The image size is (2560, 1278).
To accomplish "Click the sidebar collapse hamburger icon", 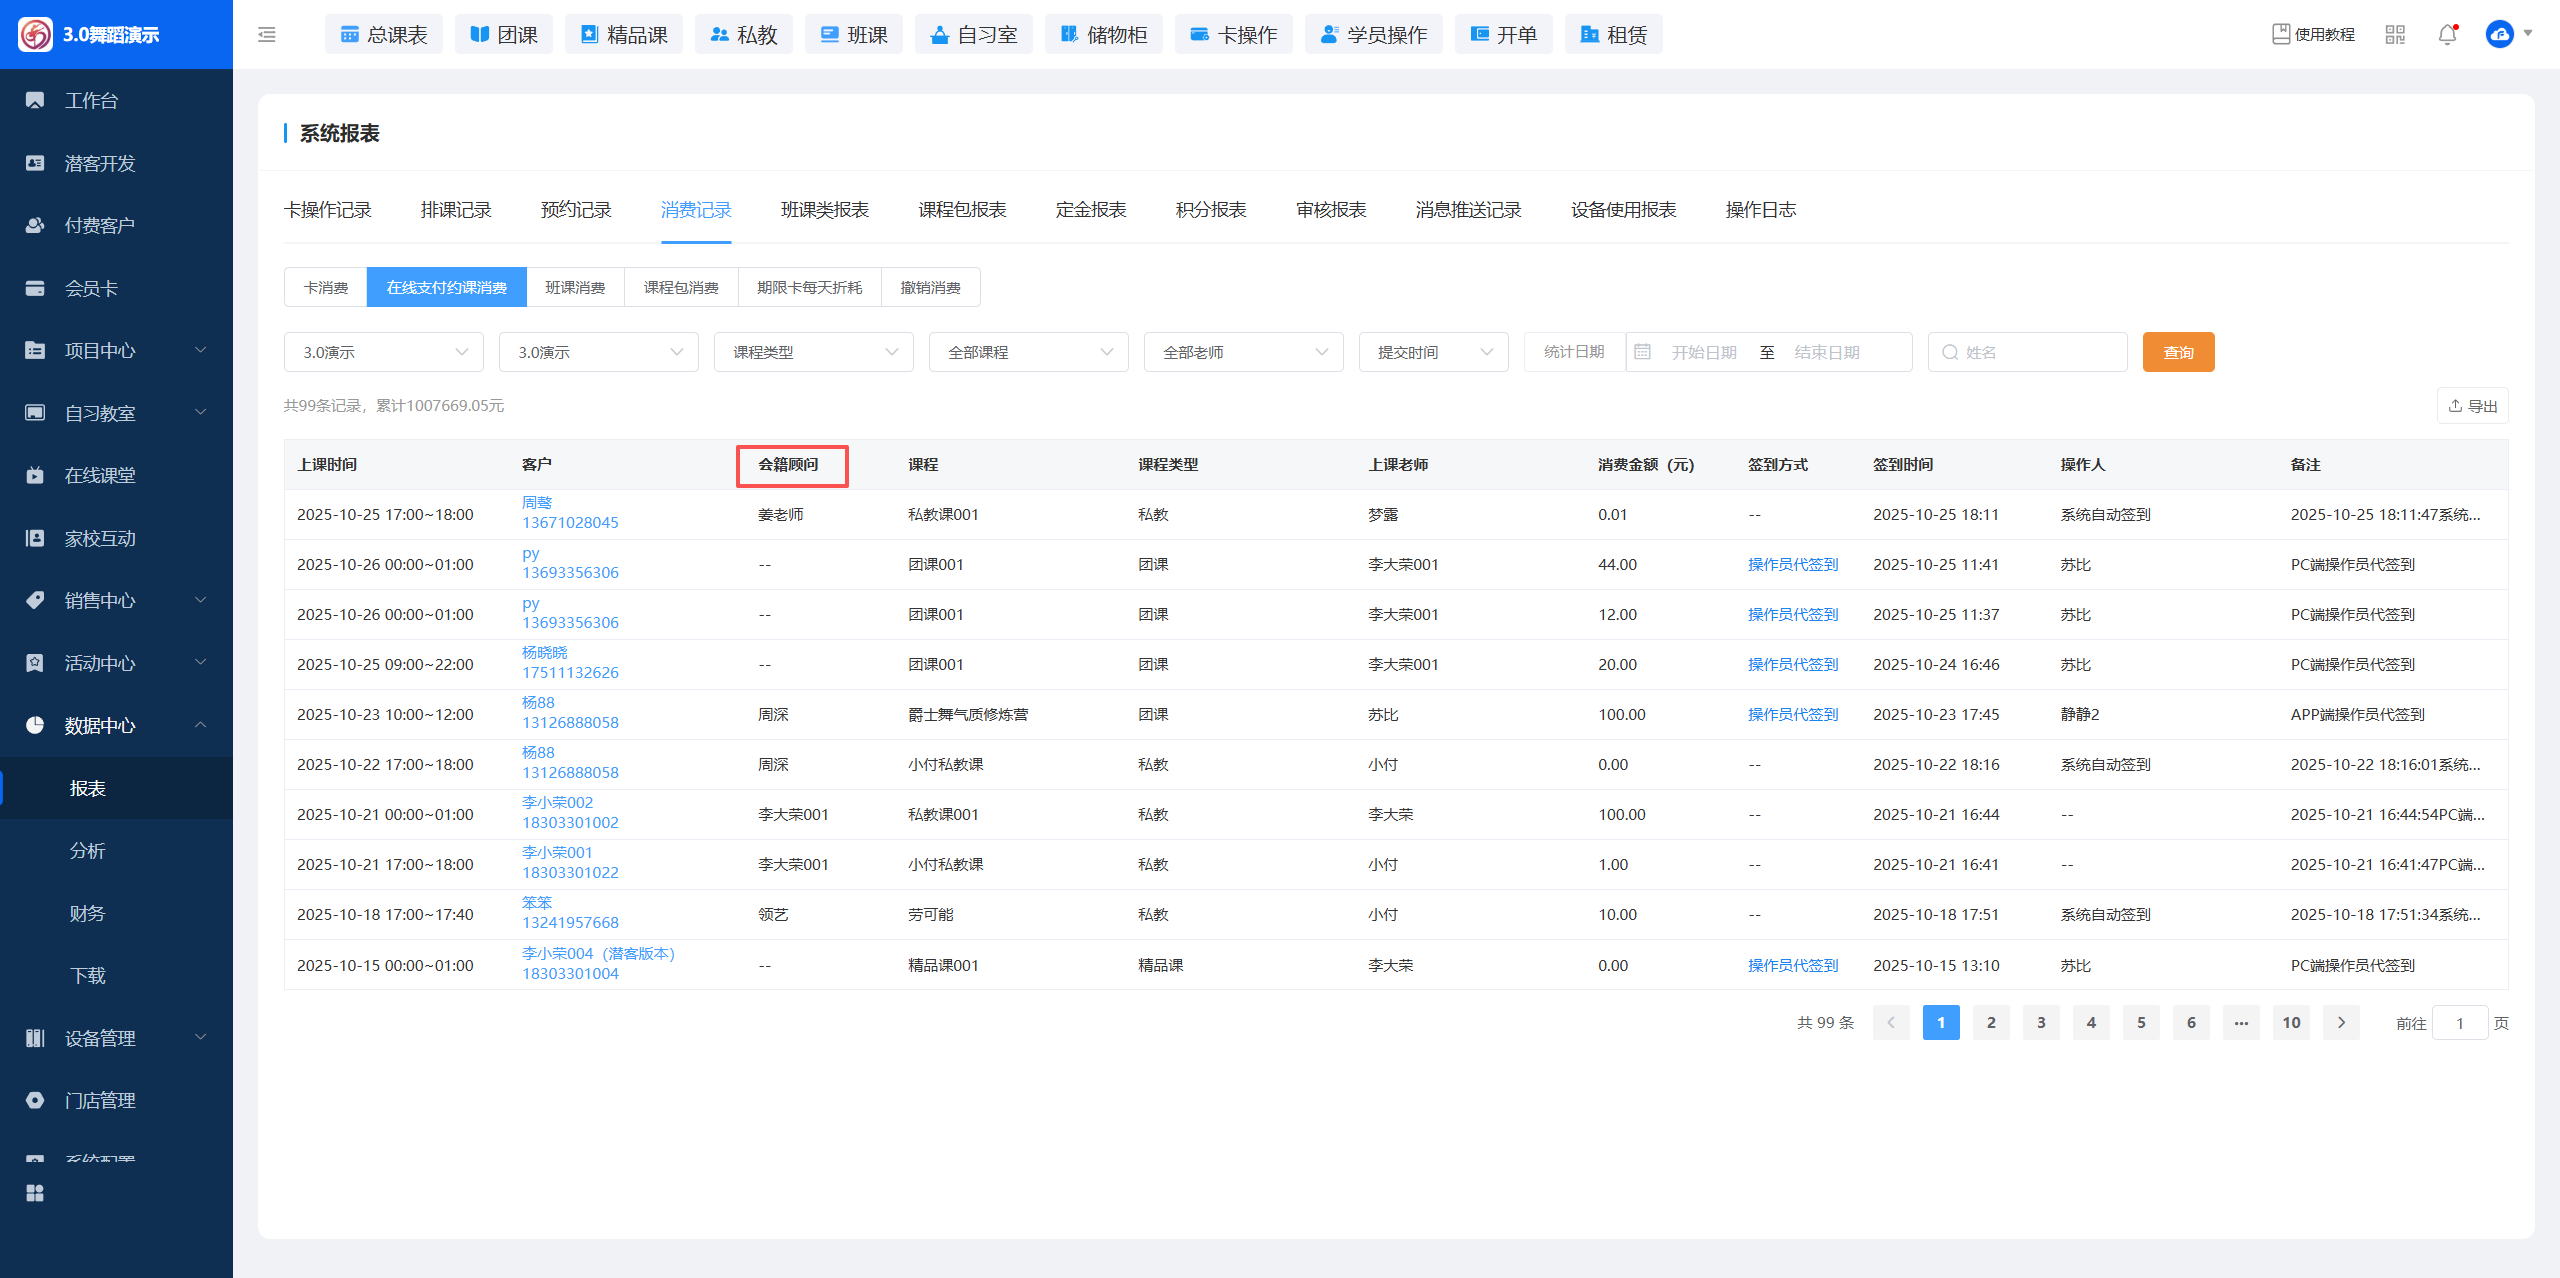I will (x=266, y=35).
